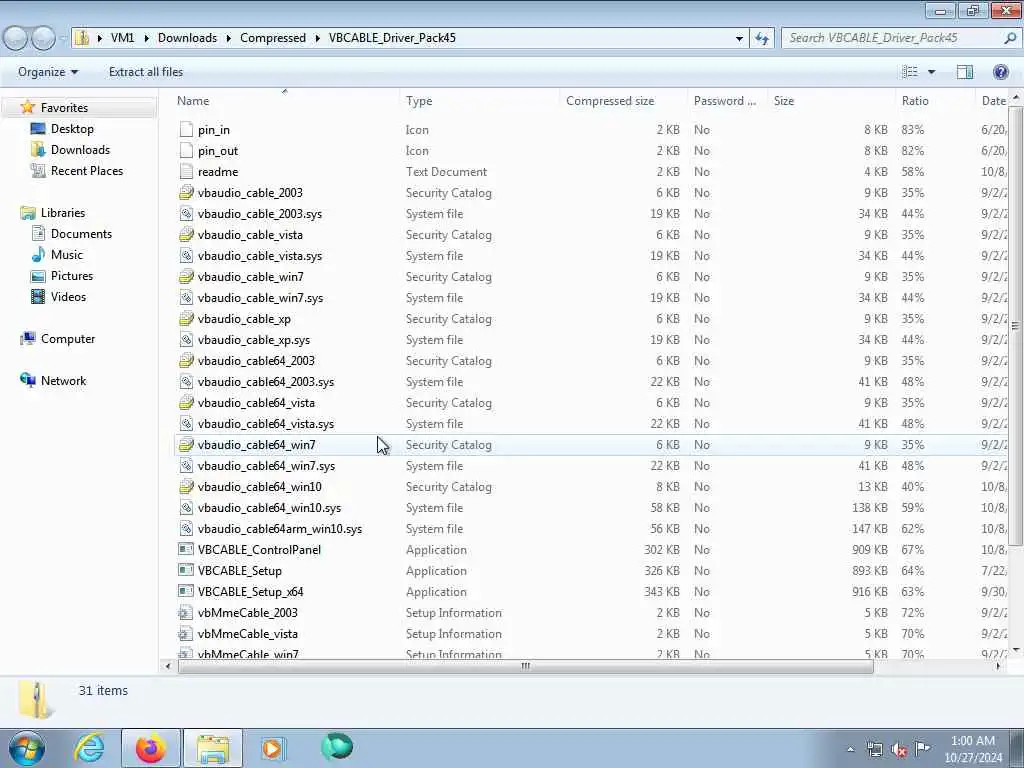Click the horizontal scrollbar right arrow
The image size is (1024, 768).
pos(998,666)
